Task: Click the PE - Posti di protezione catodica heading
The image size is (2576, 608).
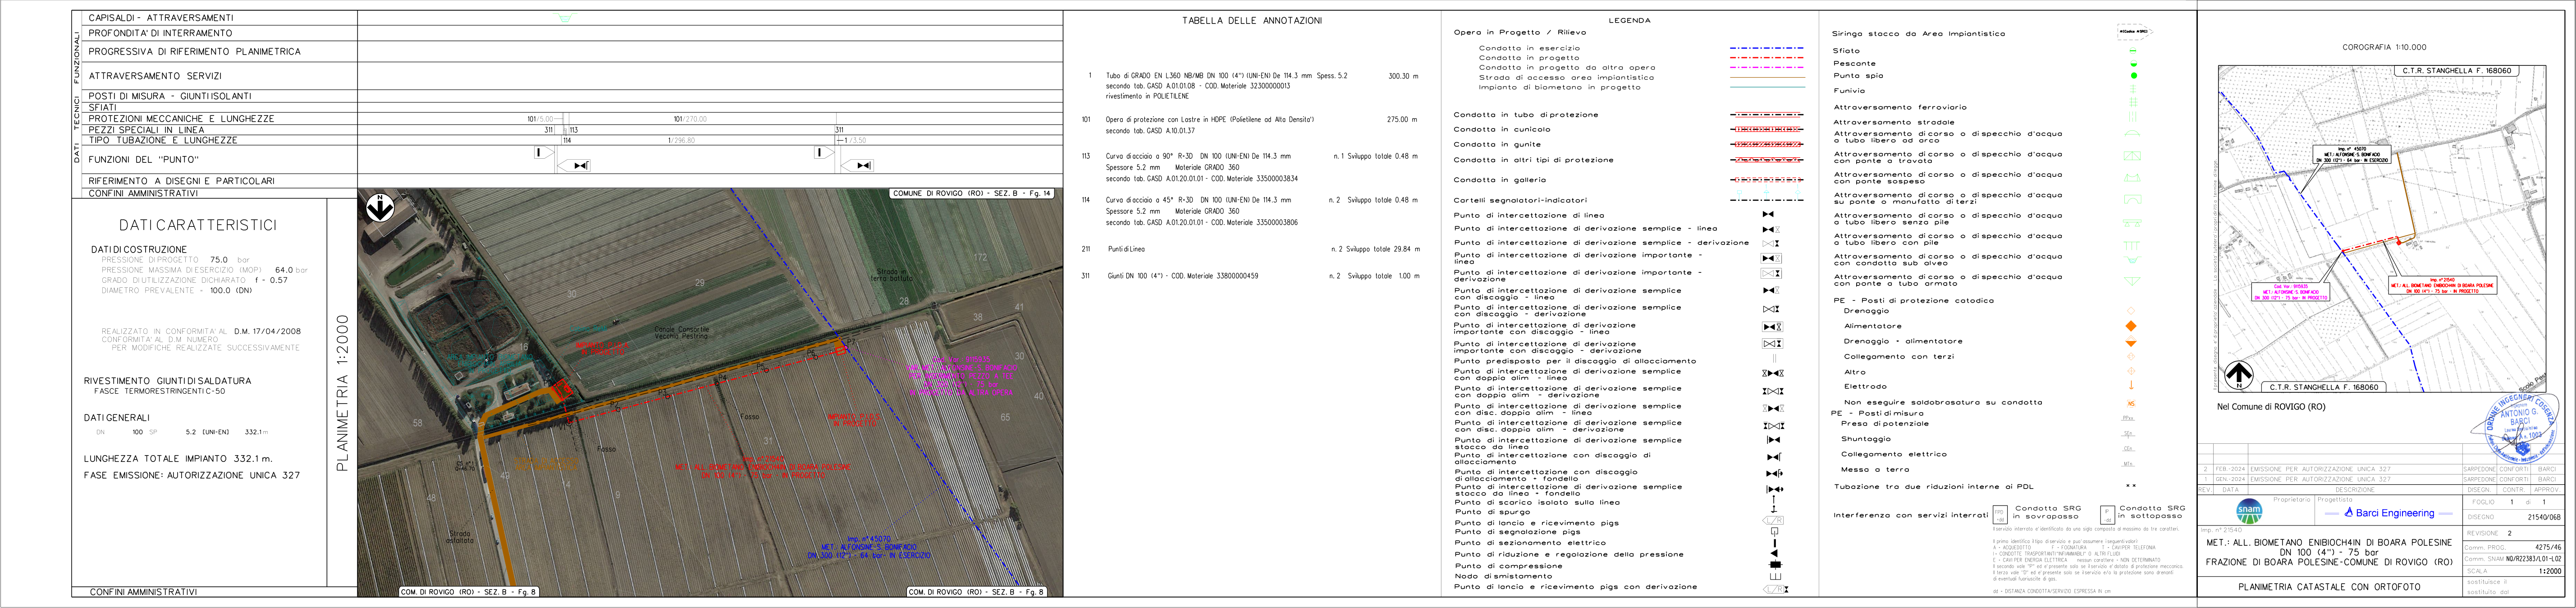Action: coord(1913,300)
